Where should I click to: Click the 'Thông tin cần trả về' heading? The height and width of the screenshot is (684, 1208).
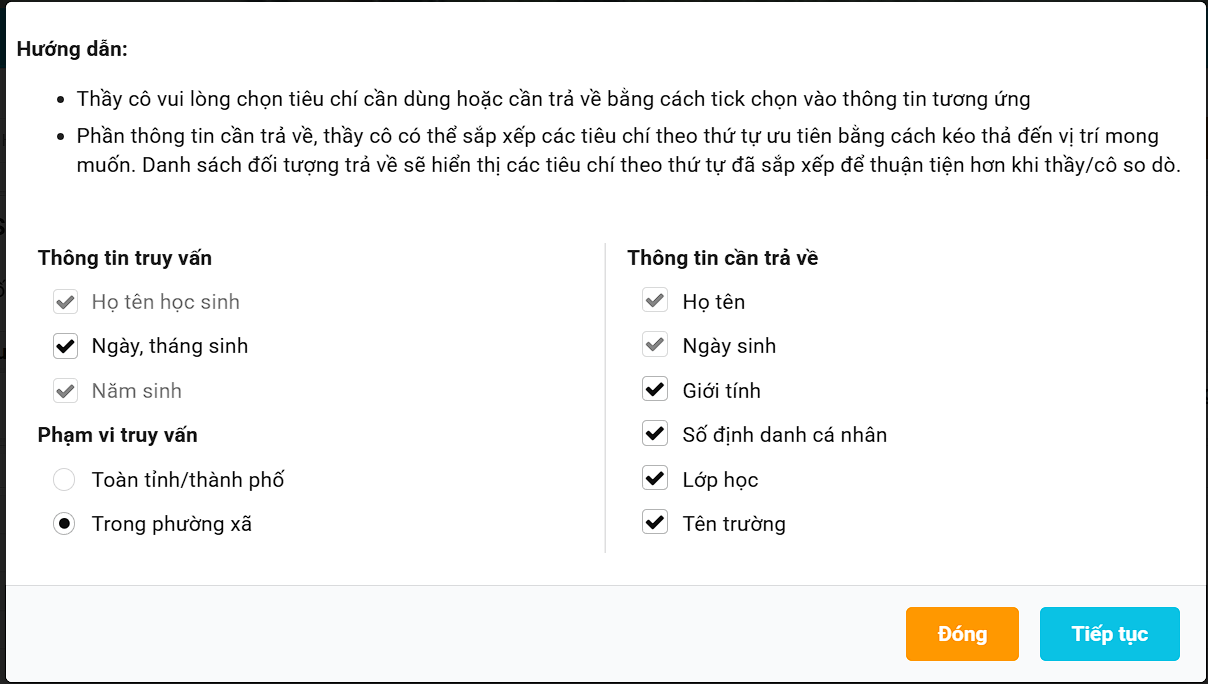coord(723,258)
